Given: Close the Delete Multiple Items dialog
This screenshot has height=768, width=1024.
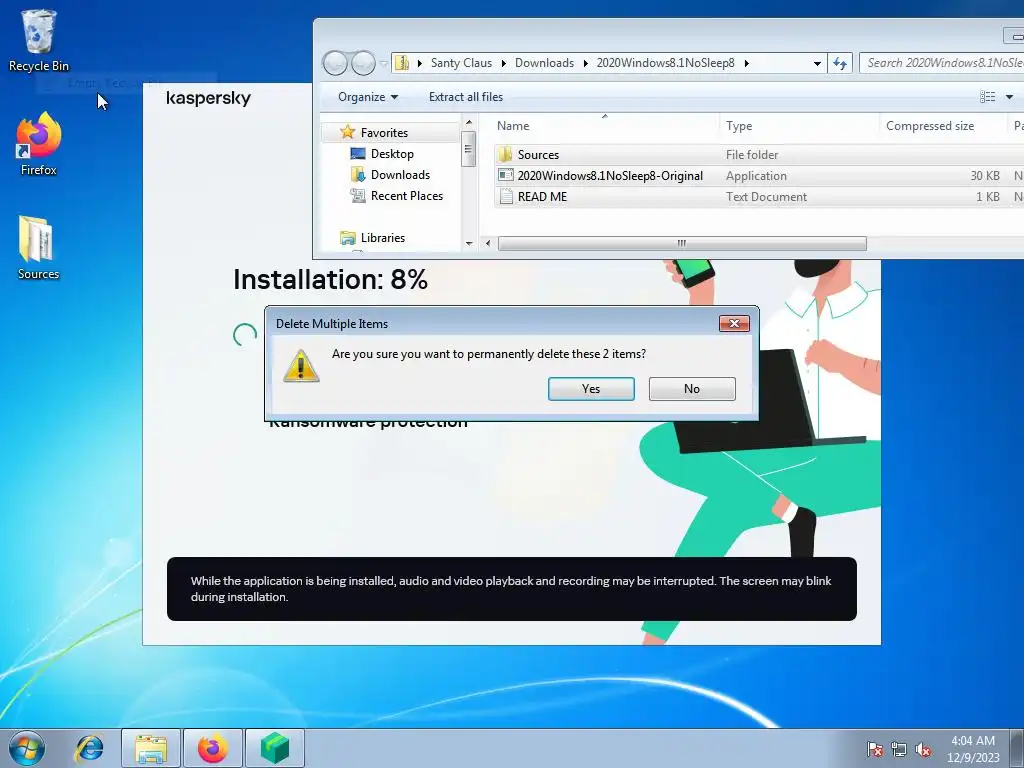Looking at the screenshot, I should [734, 323].
